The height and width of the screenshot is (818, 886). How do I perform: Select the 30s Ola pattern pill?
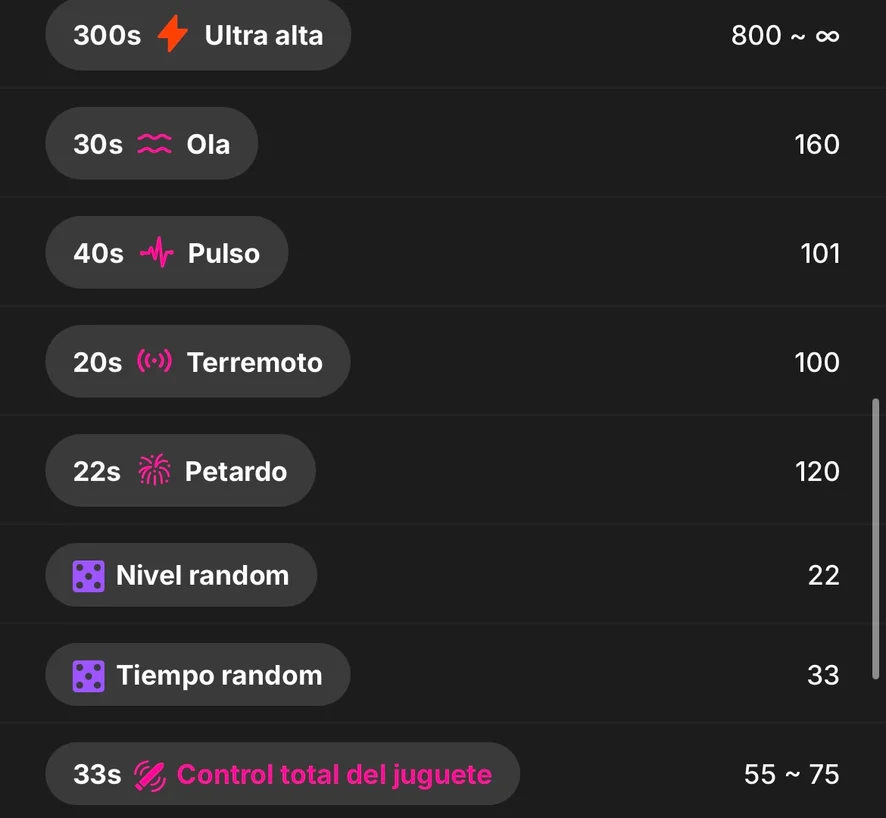[151, 144]
